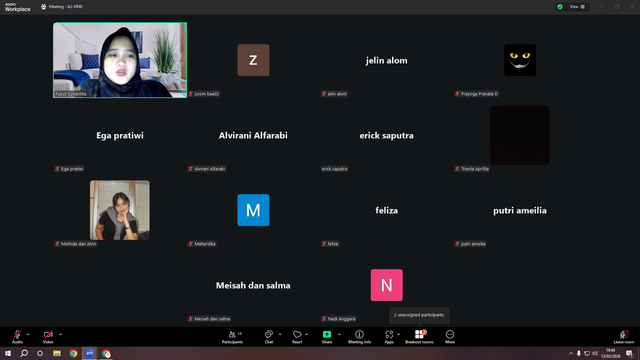Open the More options menu
Image resolution: width=640 pixels, height=360 pixels.
(450, 337)
